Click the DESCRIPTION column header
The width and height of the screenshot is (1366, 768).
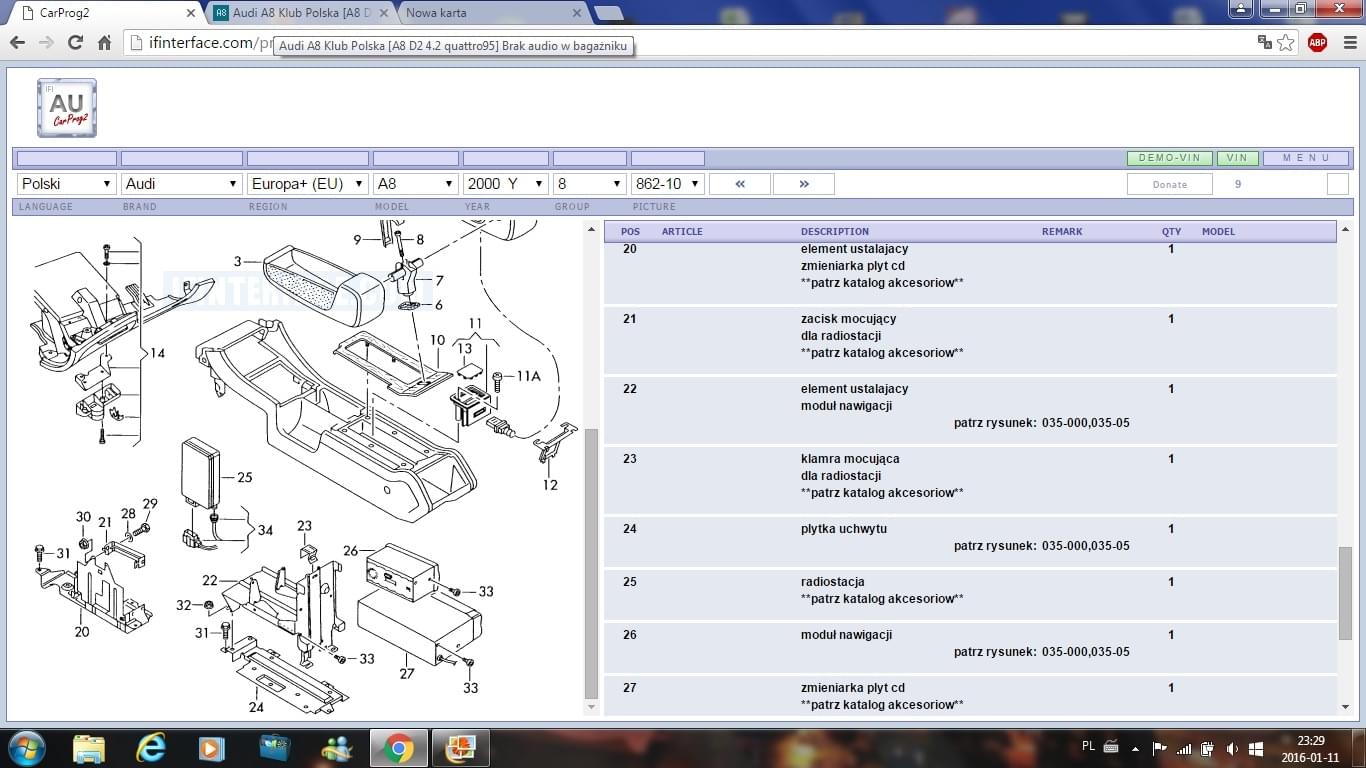coord(835,231)
